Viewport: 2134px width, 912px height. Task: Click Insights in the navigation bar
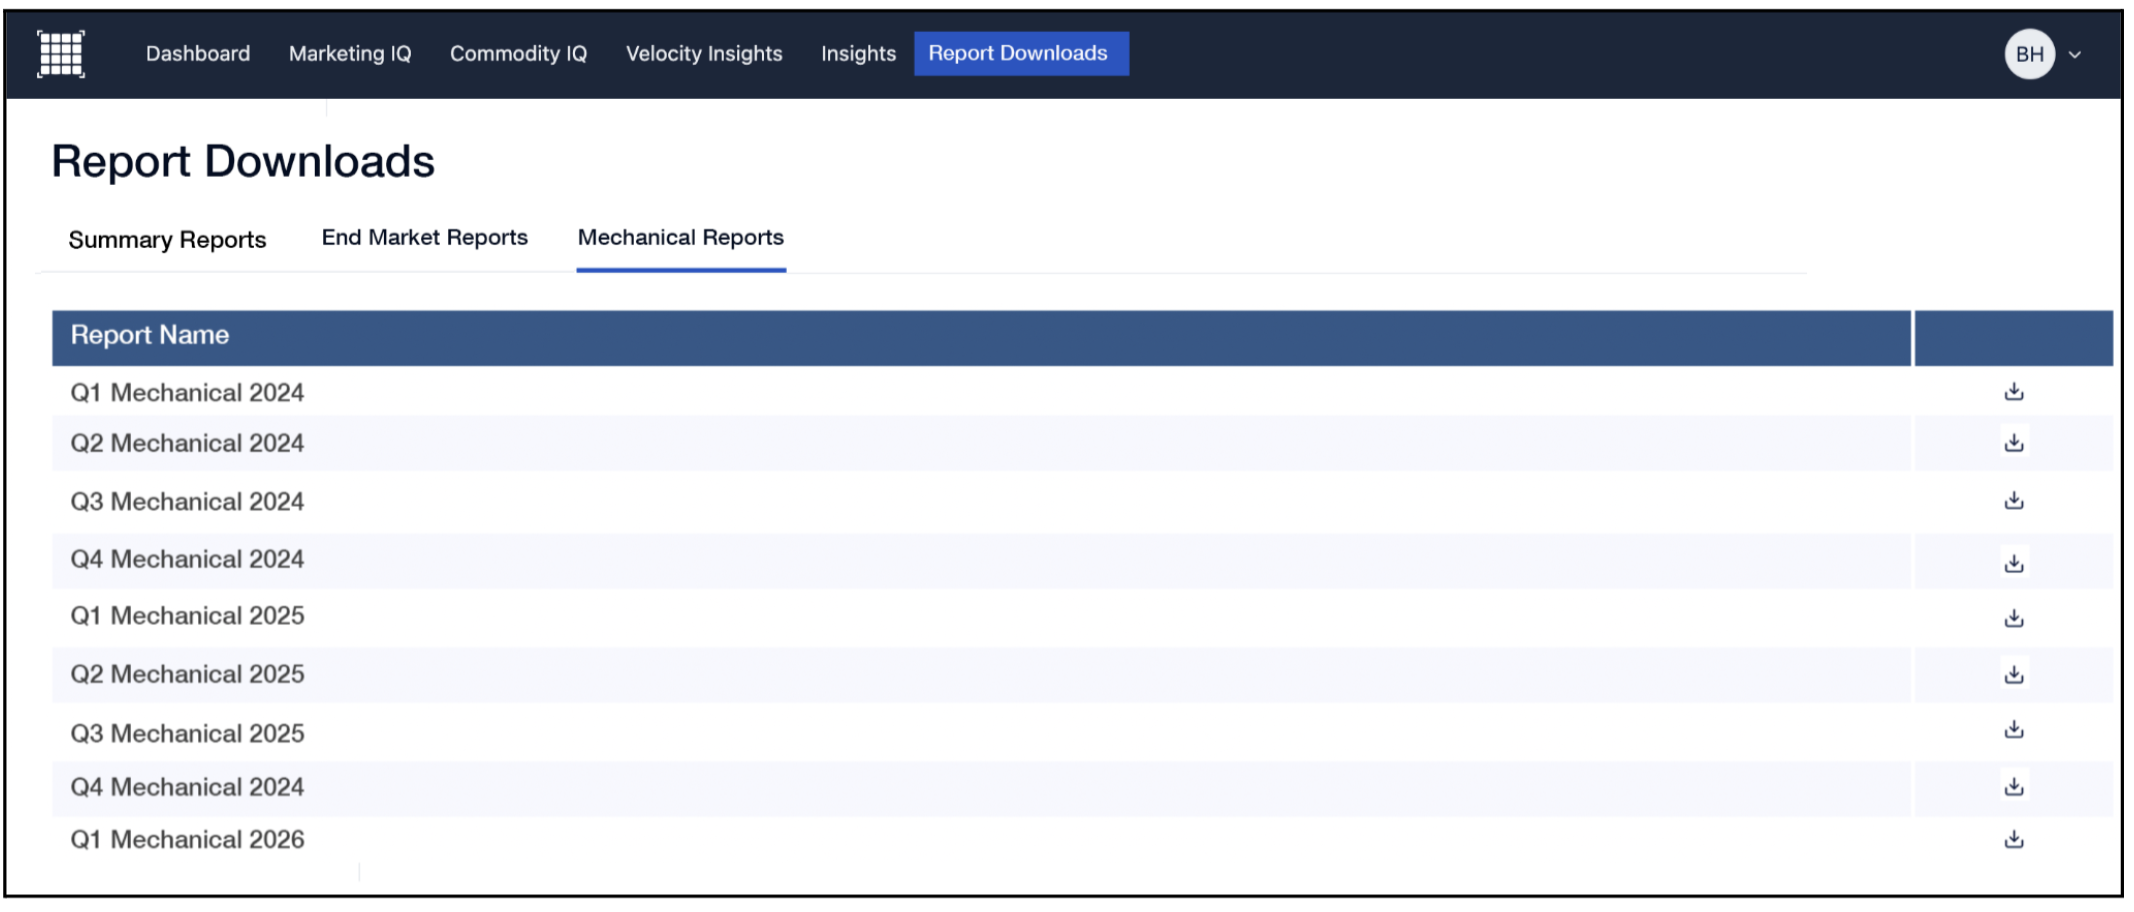(858, 54)
